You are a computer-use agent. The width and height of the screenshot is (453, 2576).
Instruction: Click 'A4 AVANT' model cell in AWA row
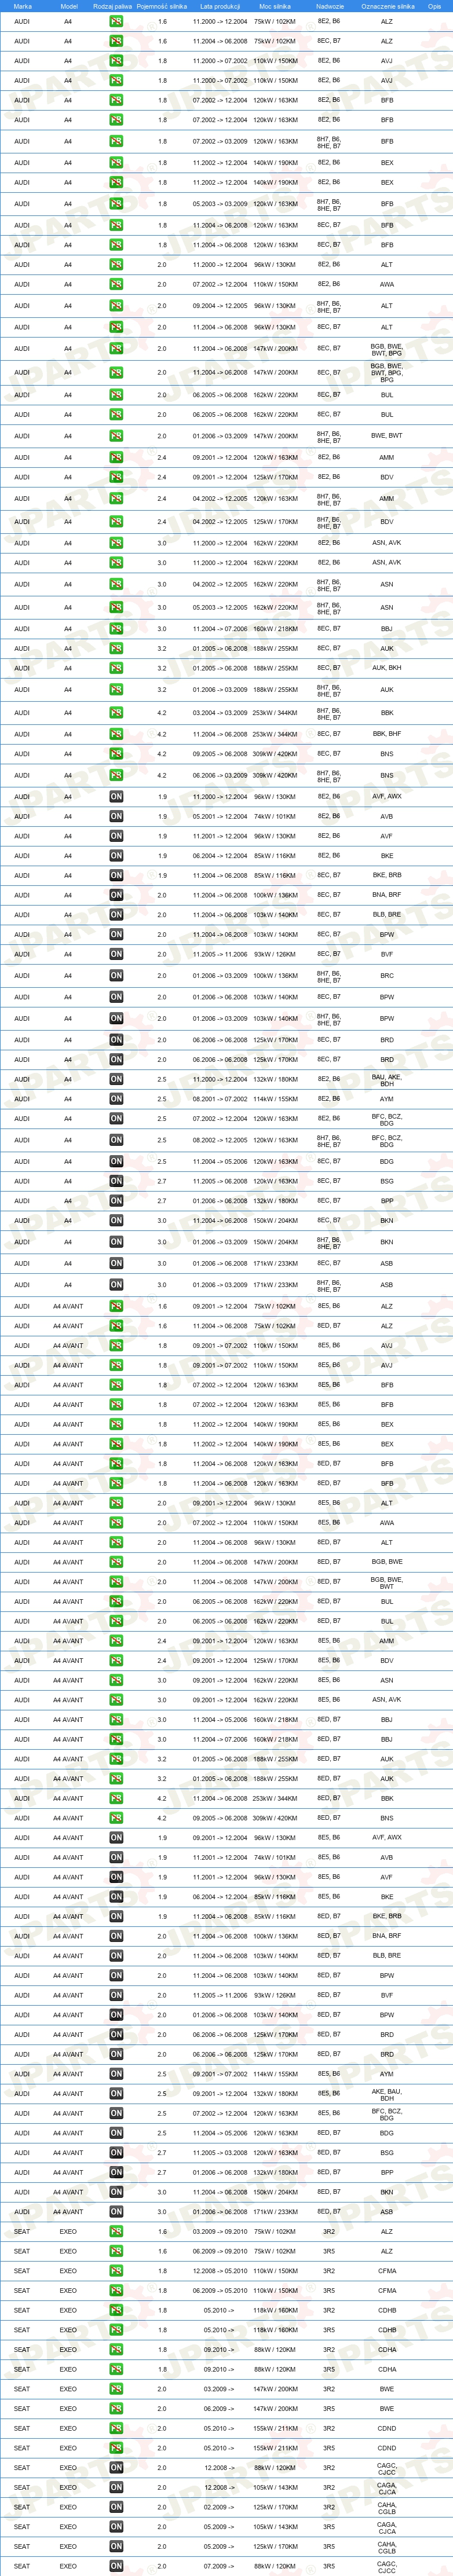(x=68, y=1523)
